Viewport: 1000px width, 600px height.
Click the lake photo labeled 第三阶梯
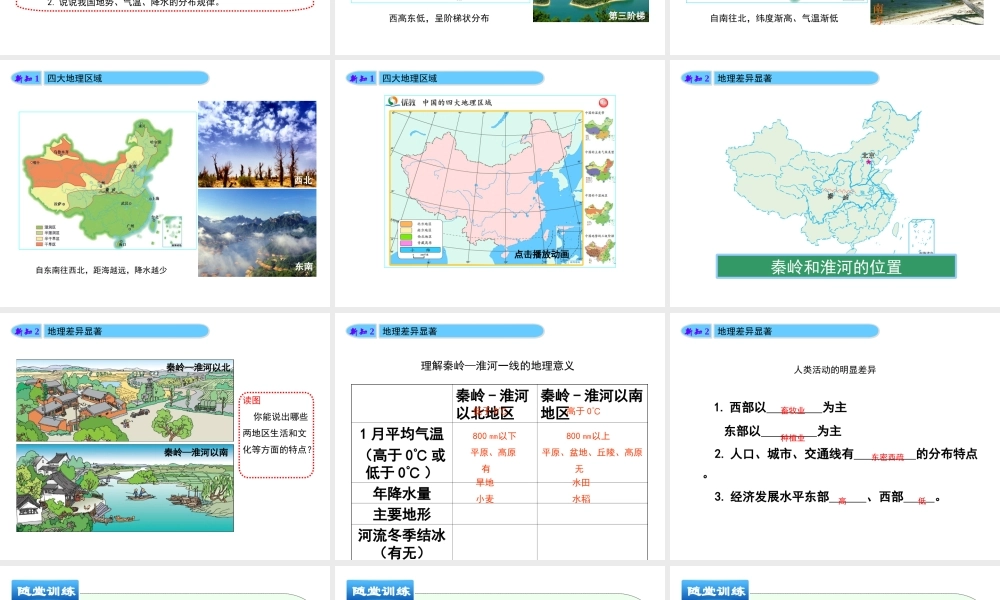(x=591, y=11)
